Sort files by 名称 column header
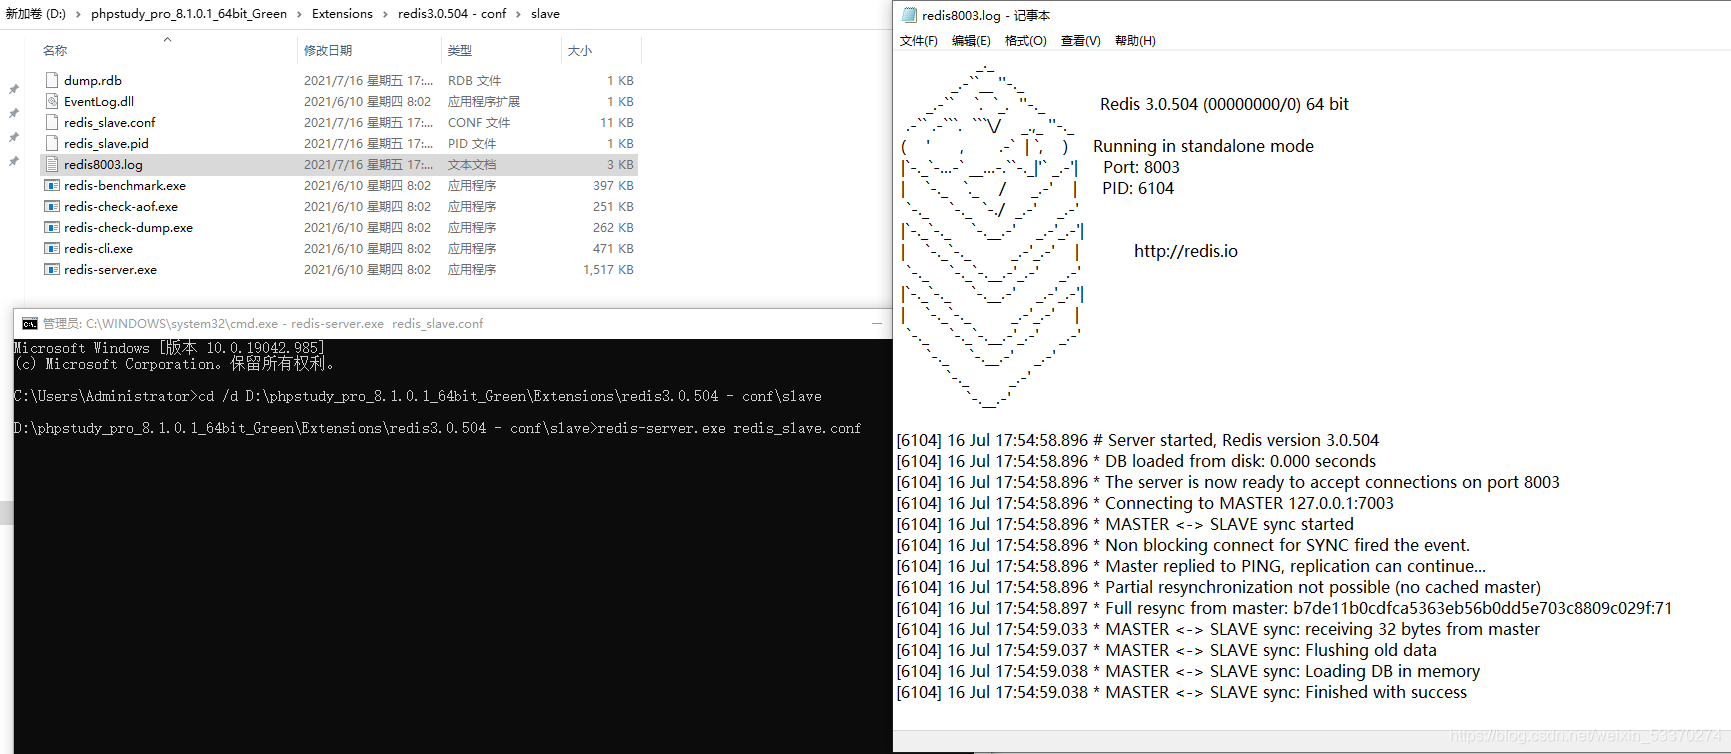1731x754 pixels. 55,51
